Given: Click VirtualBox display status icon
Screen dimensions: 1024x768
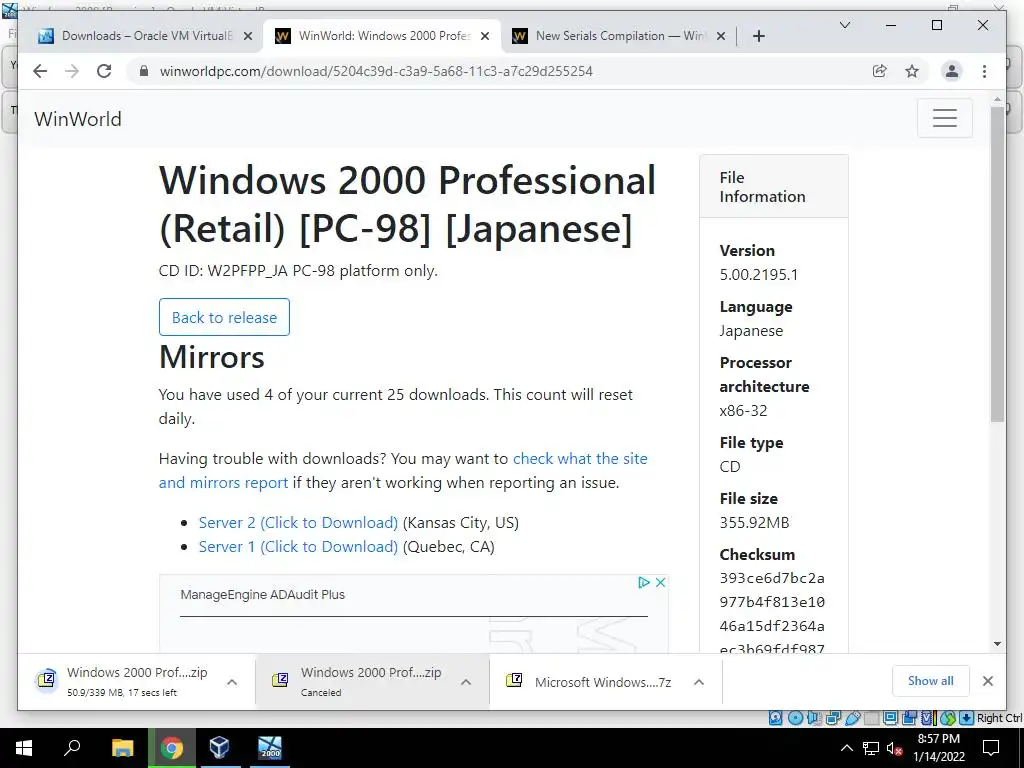Looking at the screenshot, I should point(890,718).
